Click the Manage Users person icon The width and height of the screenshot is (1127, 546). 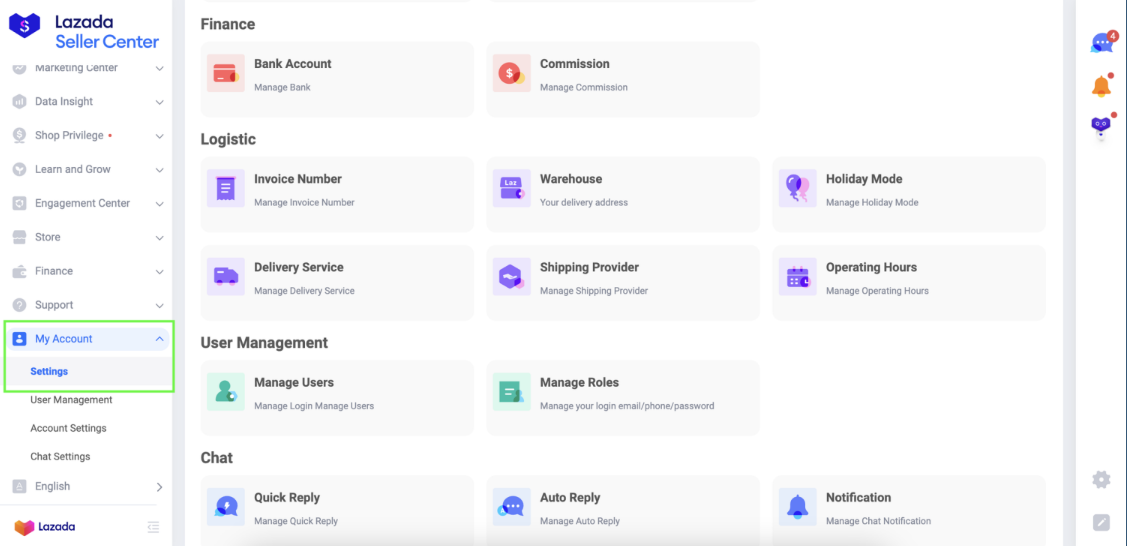click(226, 392)
